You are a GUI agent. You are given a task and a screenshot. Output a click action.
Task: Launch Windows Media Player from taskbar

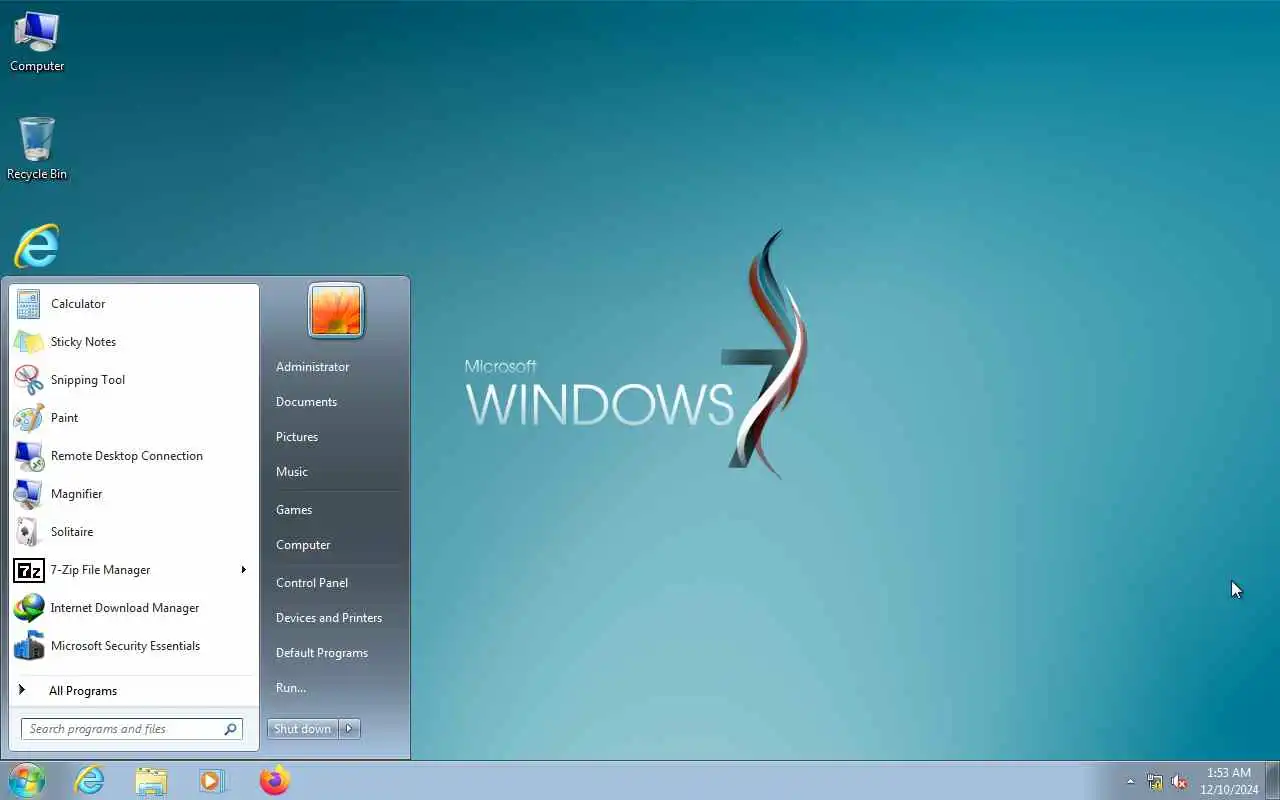tap(212, 780)
